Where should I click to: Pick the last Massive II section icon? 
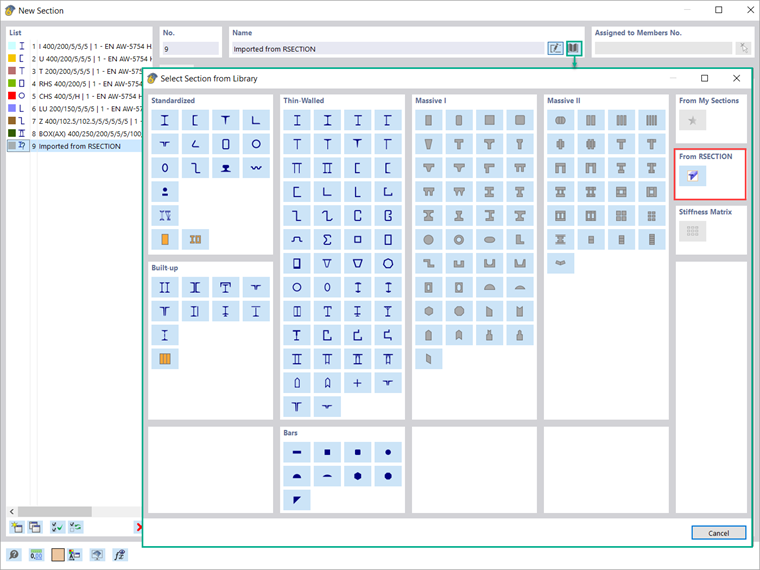pos(560,263)
